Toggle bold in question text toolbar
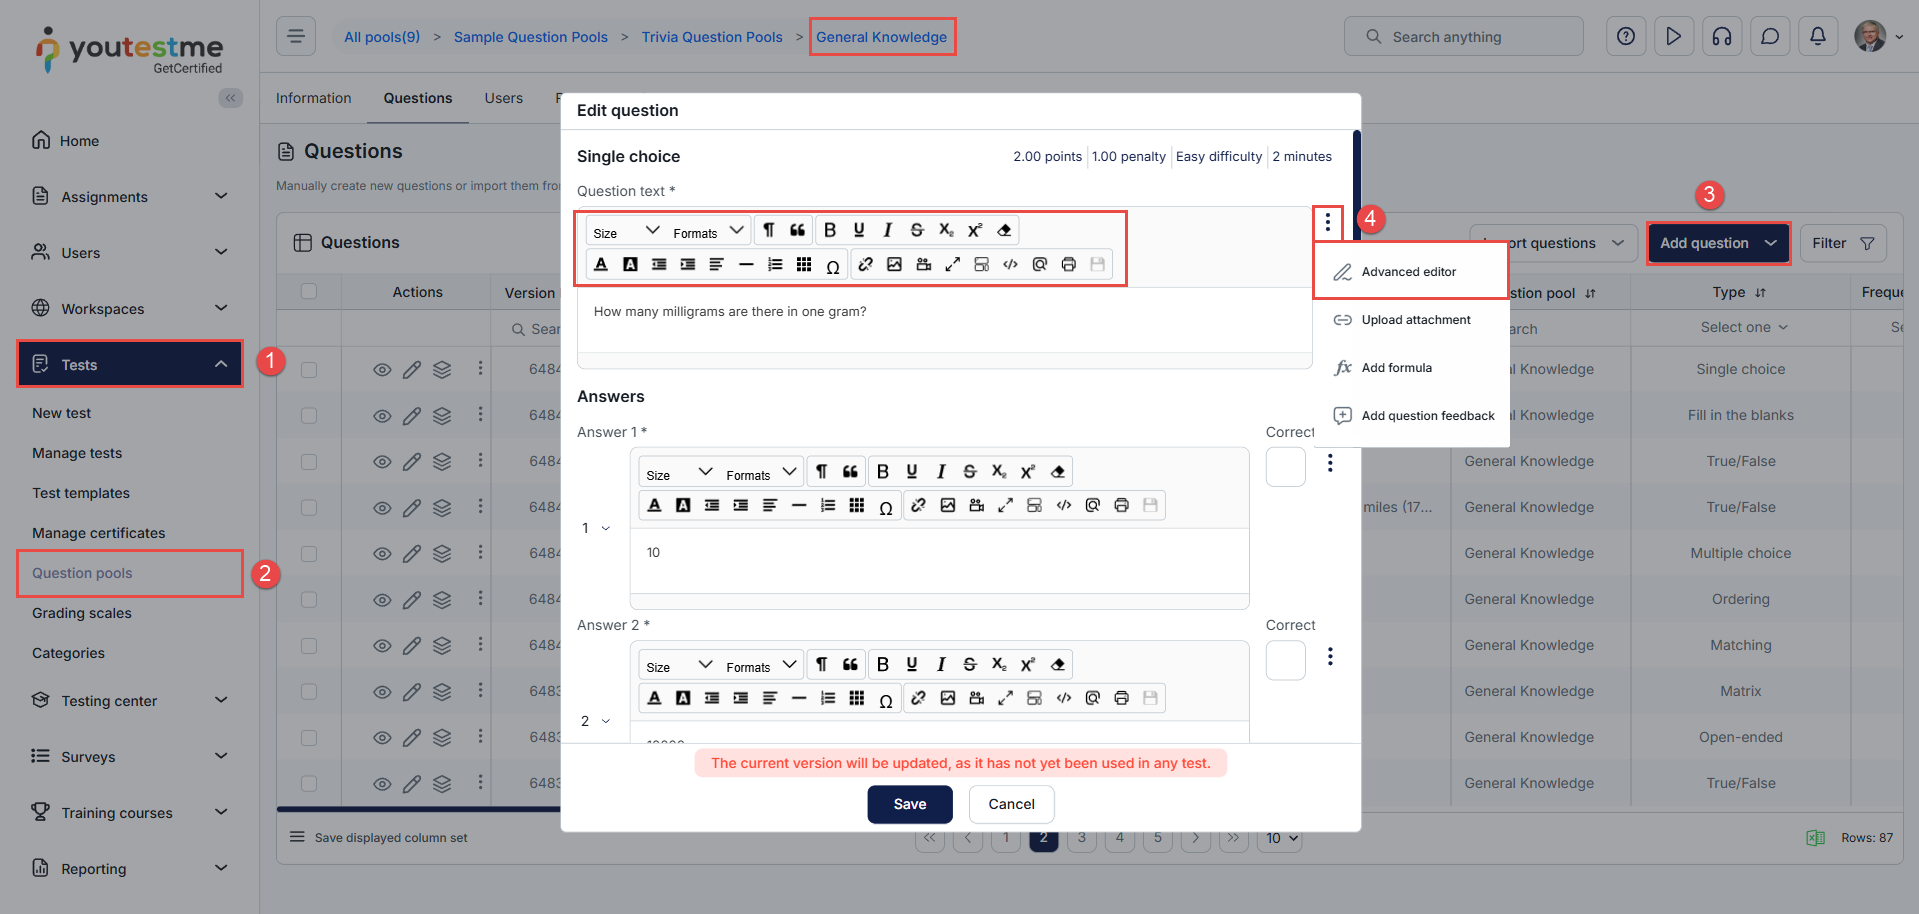This screenshot has height=914, width=1919. [x=829, y=231]
